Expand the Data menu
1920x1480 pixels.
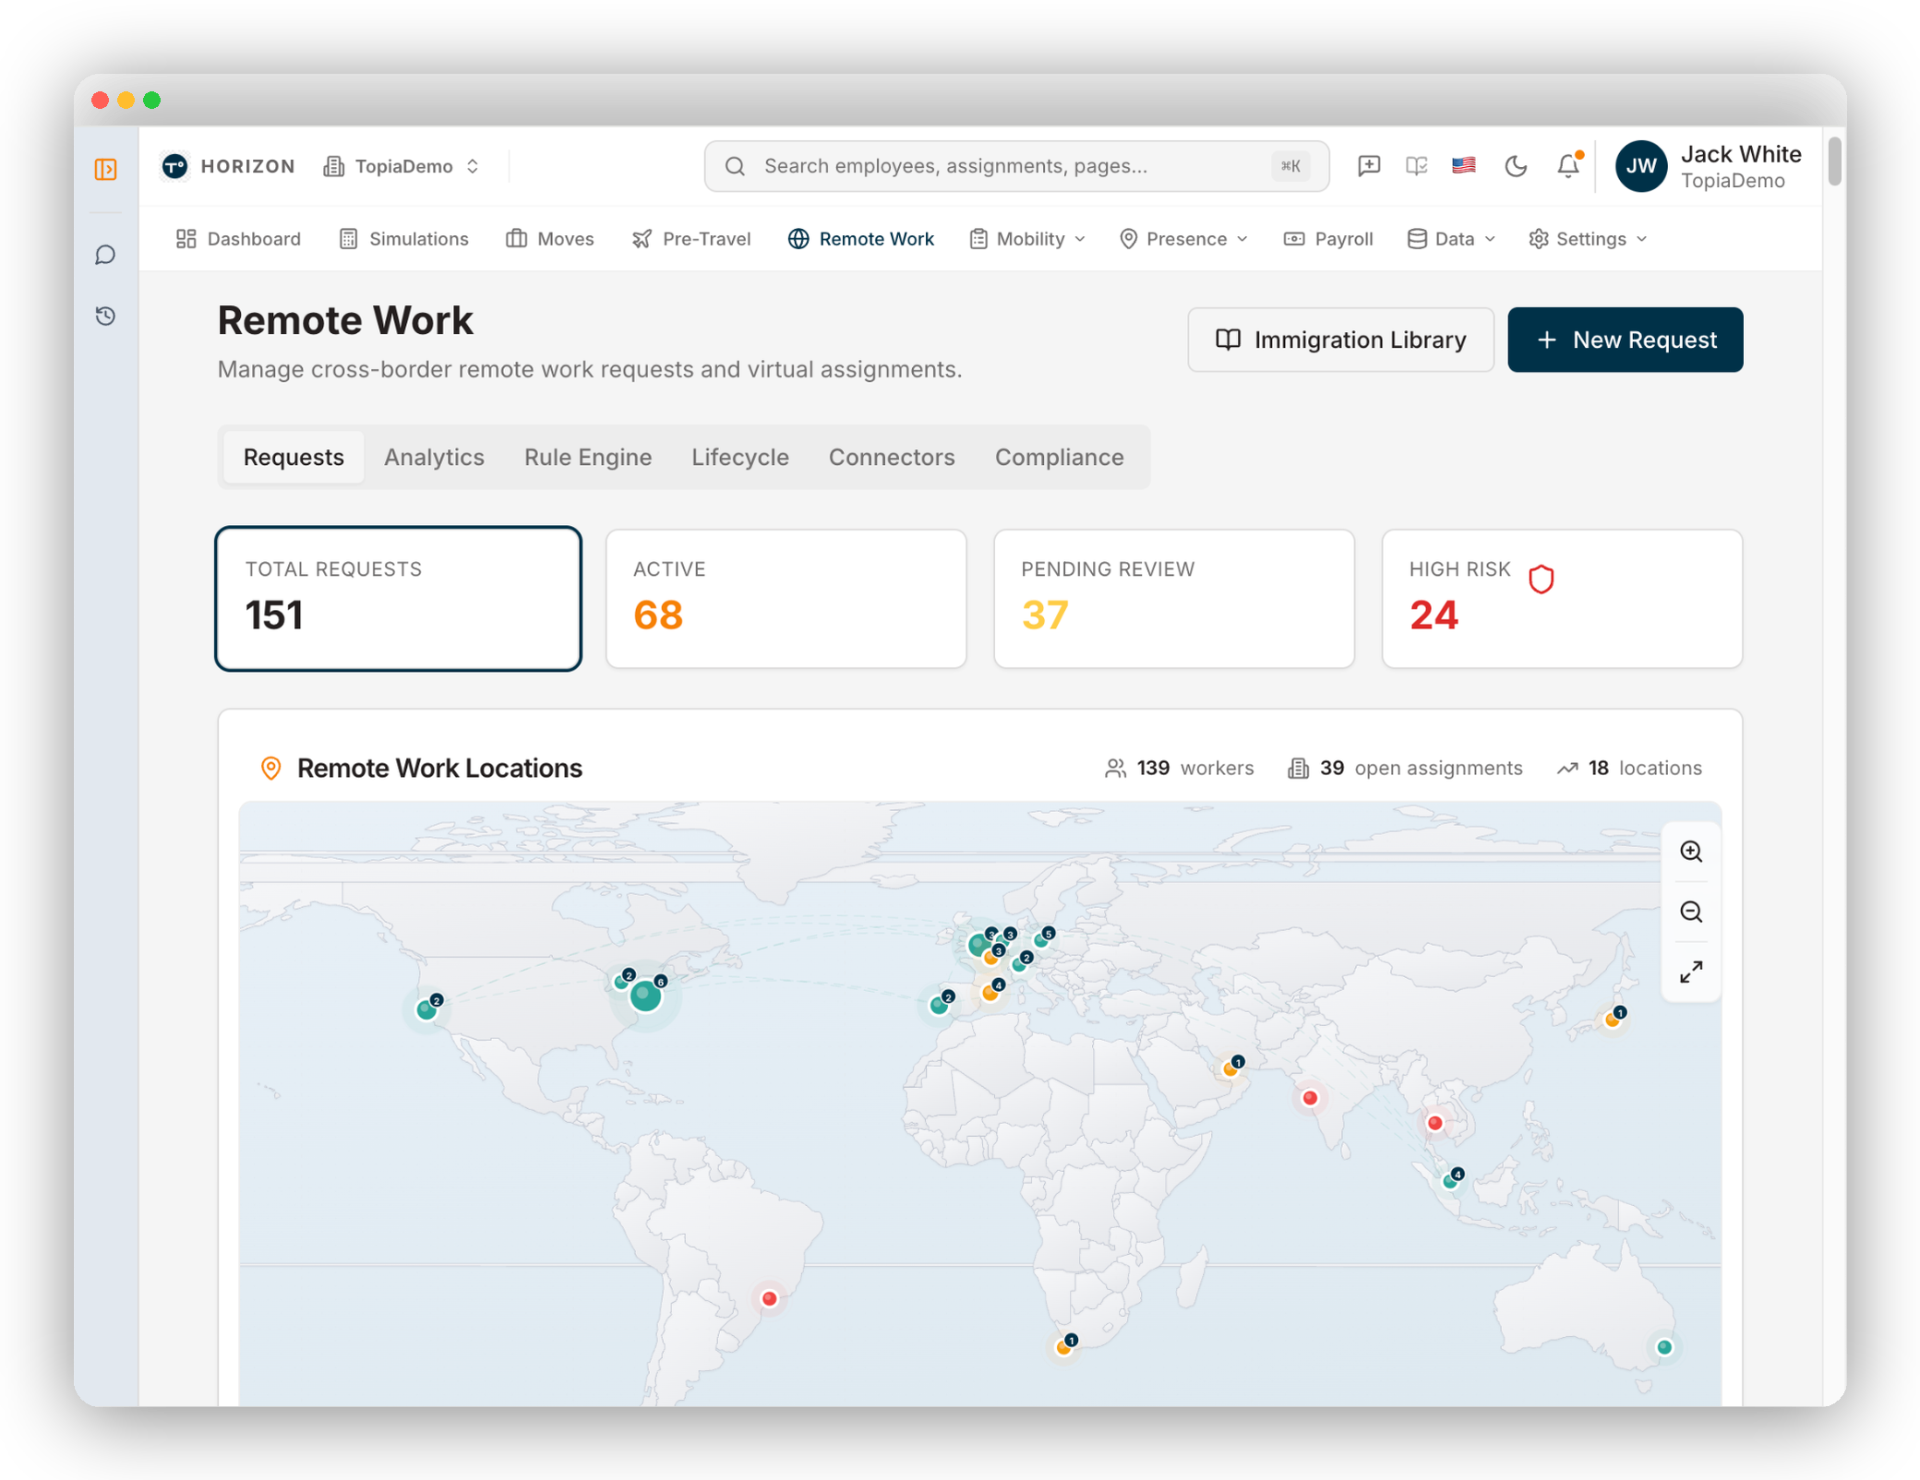(x=1451, y=239)
